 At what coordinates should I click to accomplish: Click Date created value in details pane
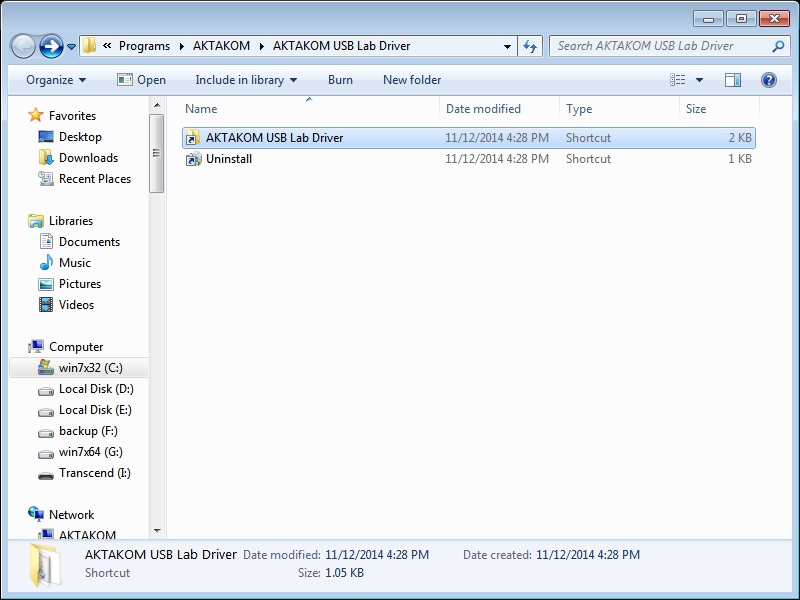point(588,555)
